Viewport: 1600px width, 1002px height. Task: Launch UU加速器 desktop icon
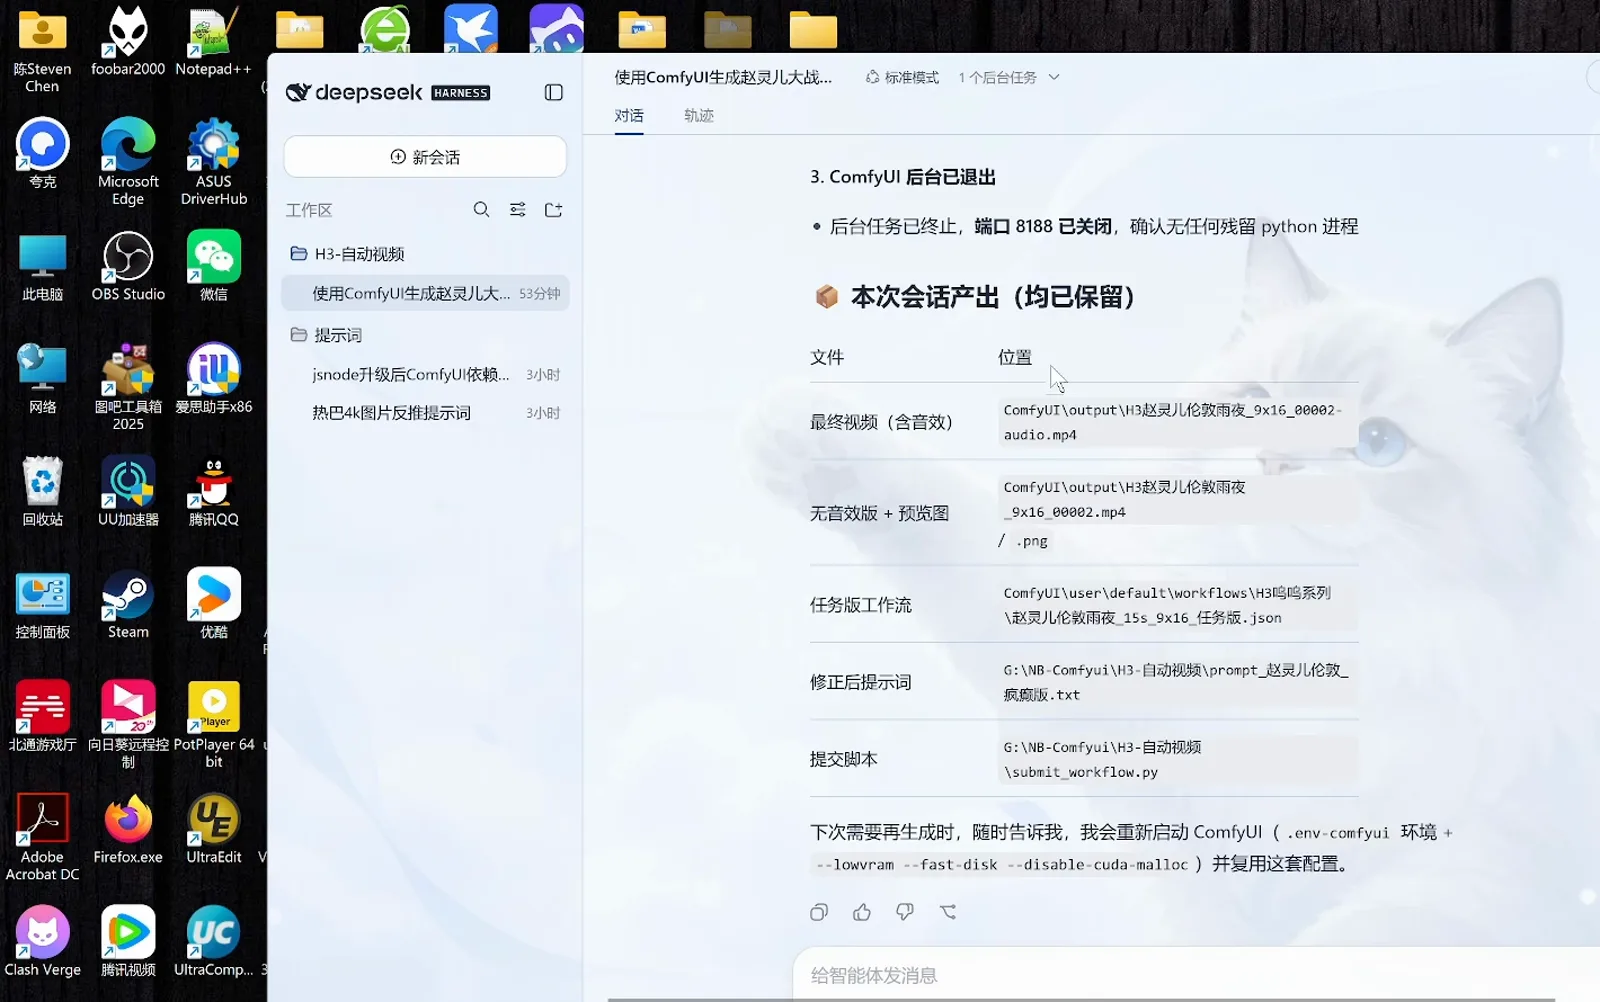coord(128,491)
